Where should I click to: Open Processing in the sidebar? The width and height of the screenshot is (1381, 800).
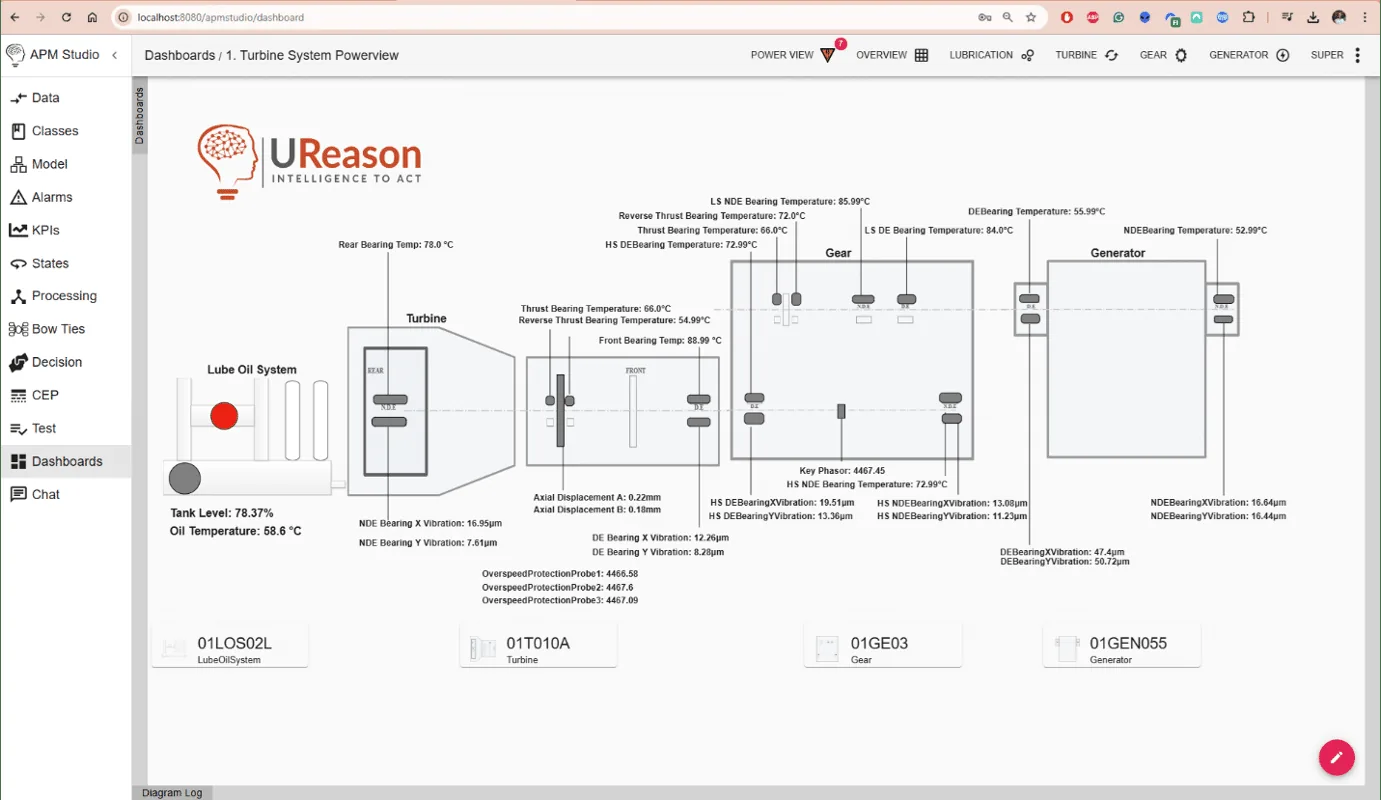pos(65,296)
